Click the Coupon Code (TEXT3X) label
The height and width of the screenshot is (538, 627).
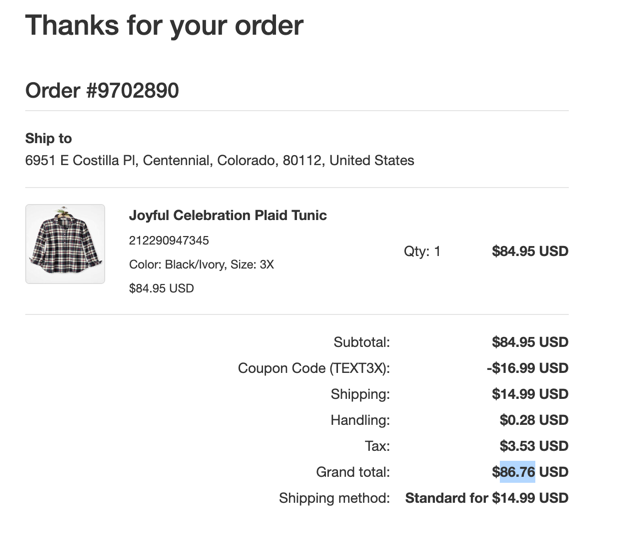click(x=314, y=368)
